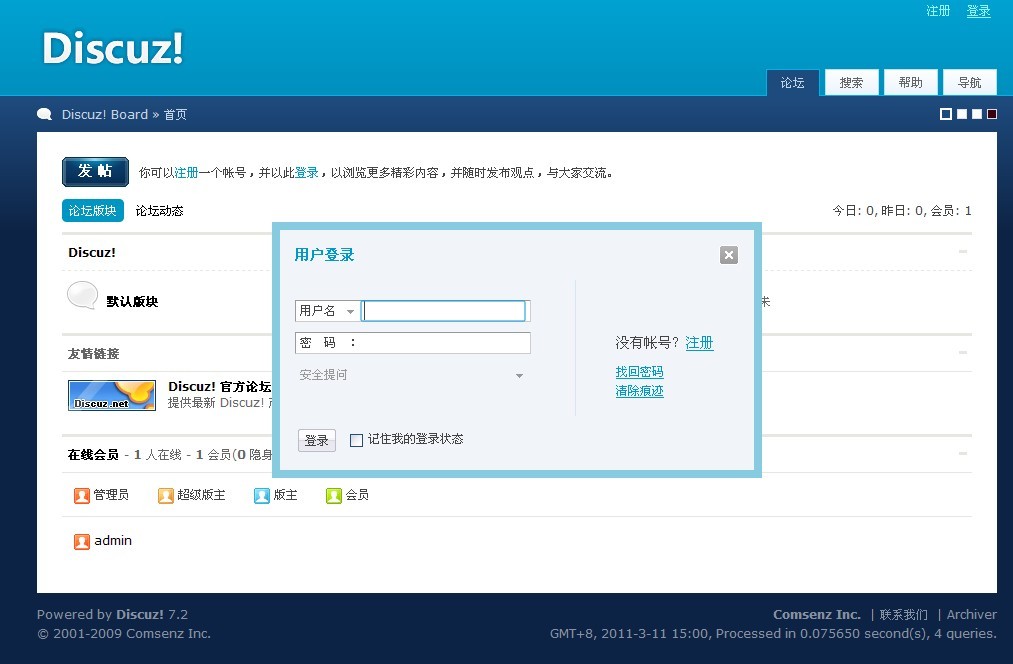Open the 用户名 login type dropdown

[x=327, y=311]
